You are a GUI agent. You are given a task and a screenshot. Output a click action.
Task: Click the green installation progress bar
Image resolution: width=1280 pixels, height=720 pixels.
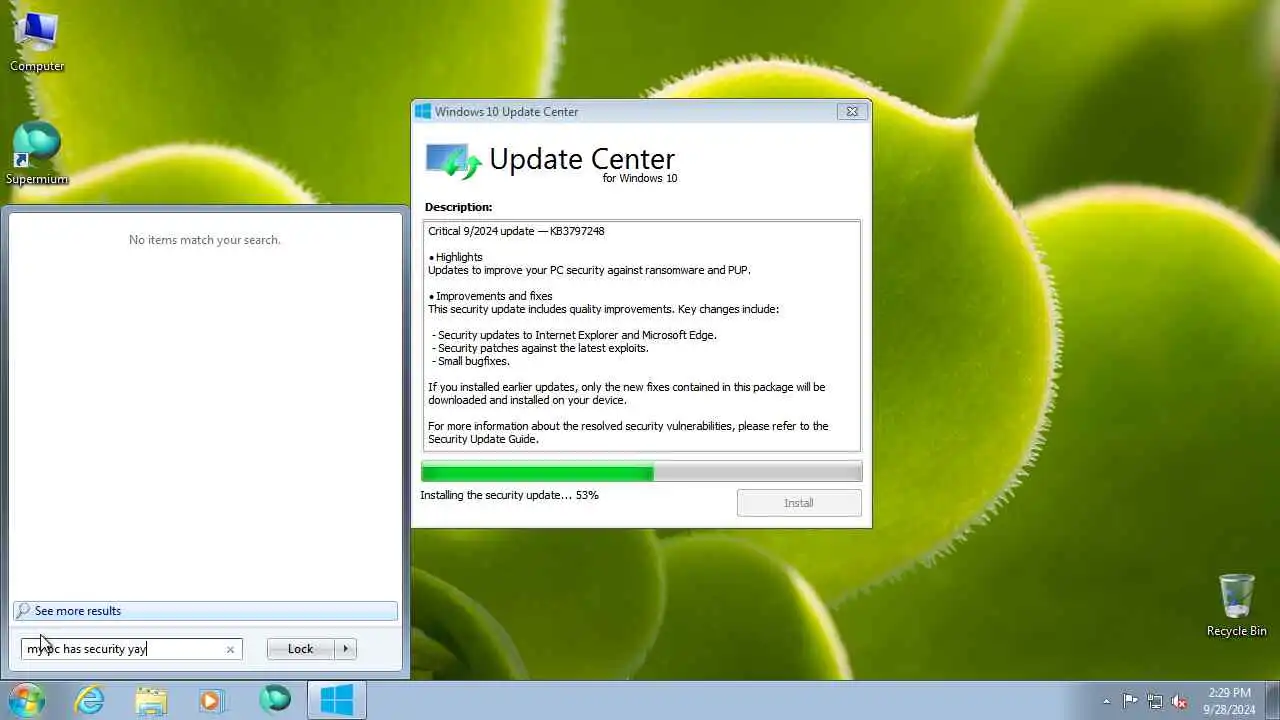tap(641, 472)
